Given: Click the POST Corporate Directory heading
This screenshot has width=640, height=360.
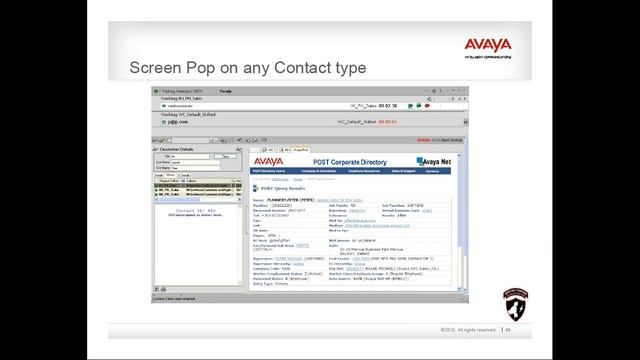Looking at the screenshot, I should 350,162.
